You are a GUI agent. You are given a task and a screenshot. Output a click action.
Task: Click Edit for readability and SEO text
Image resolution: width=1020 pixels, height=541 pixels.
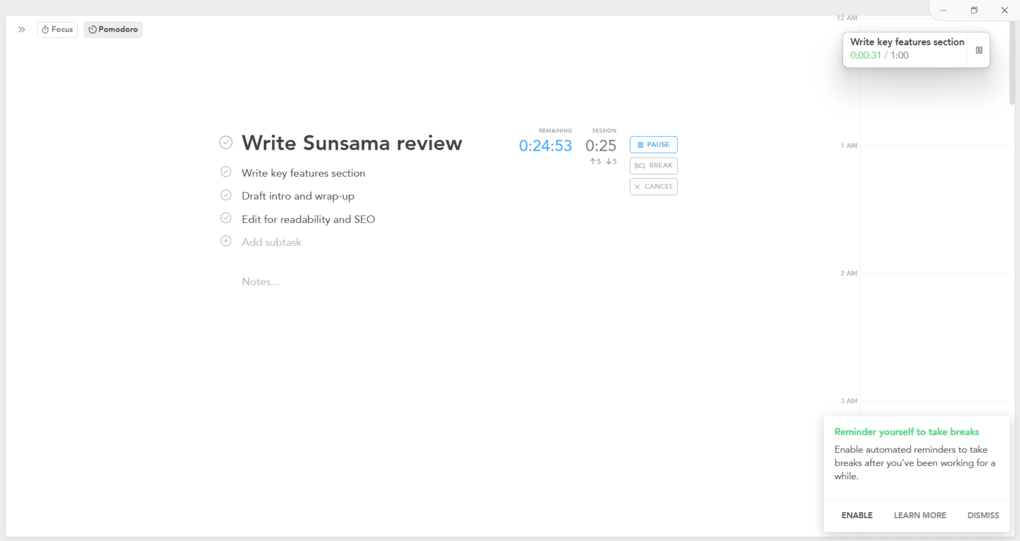coord(308,219)
